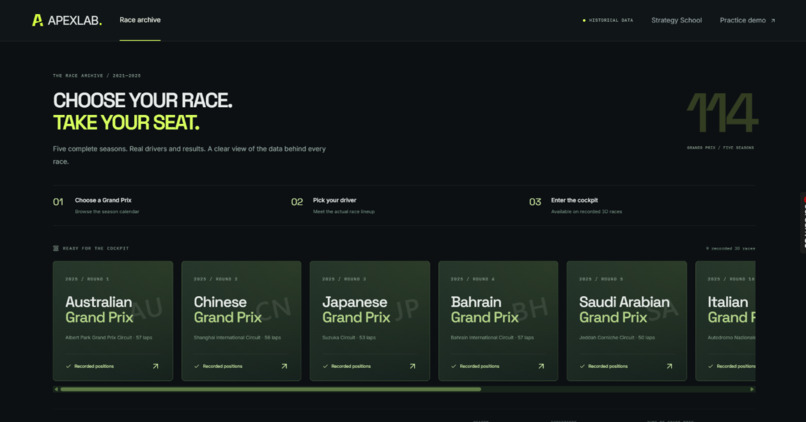Click the checkmark on the Saudi Arabian card

582,366
